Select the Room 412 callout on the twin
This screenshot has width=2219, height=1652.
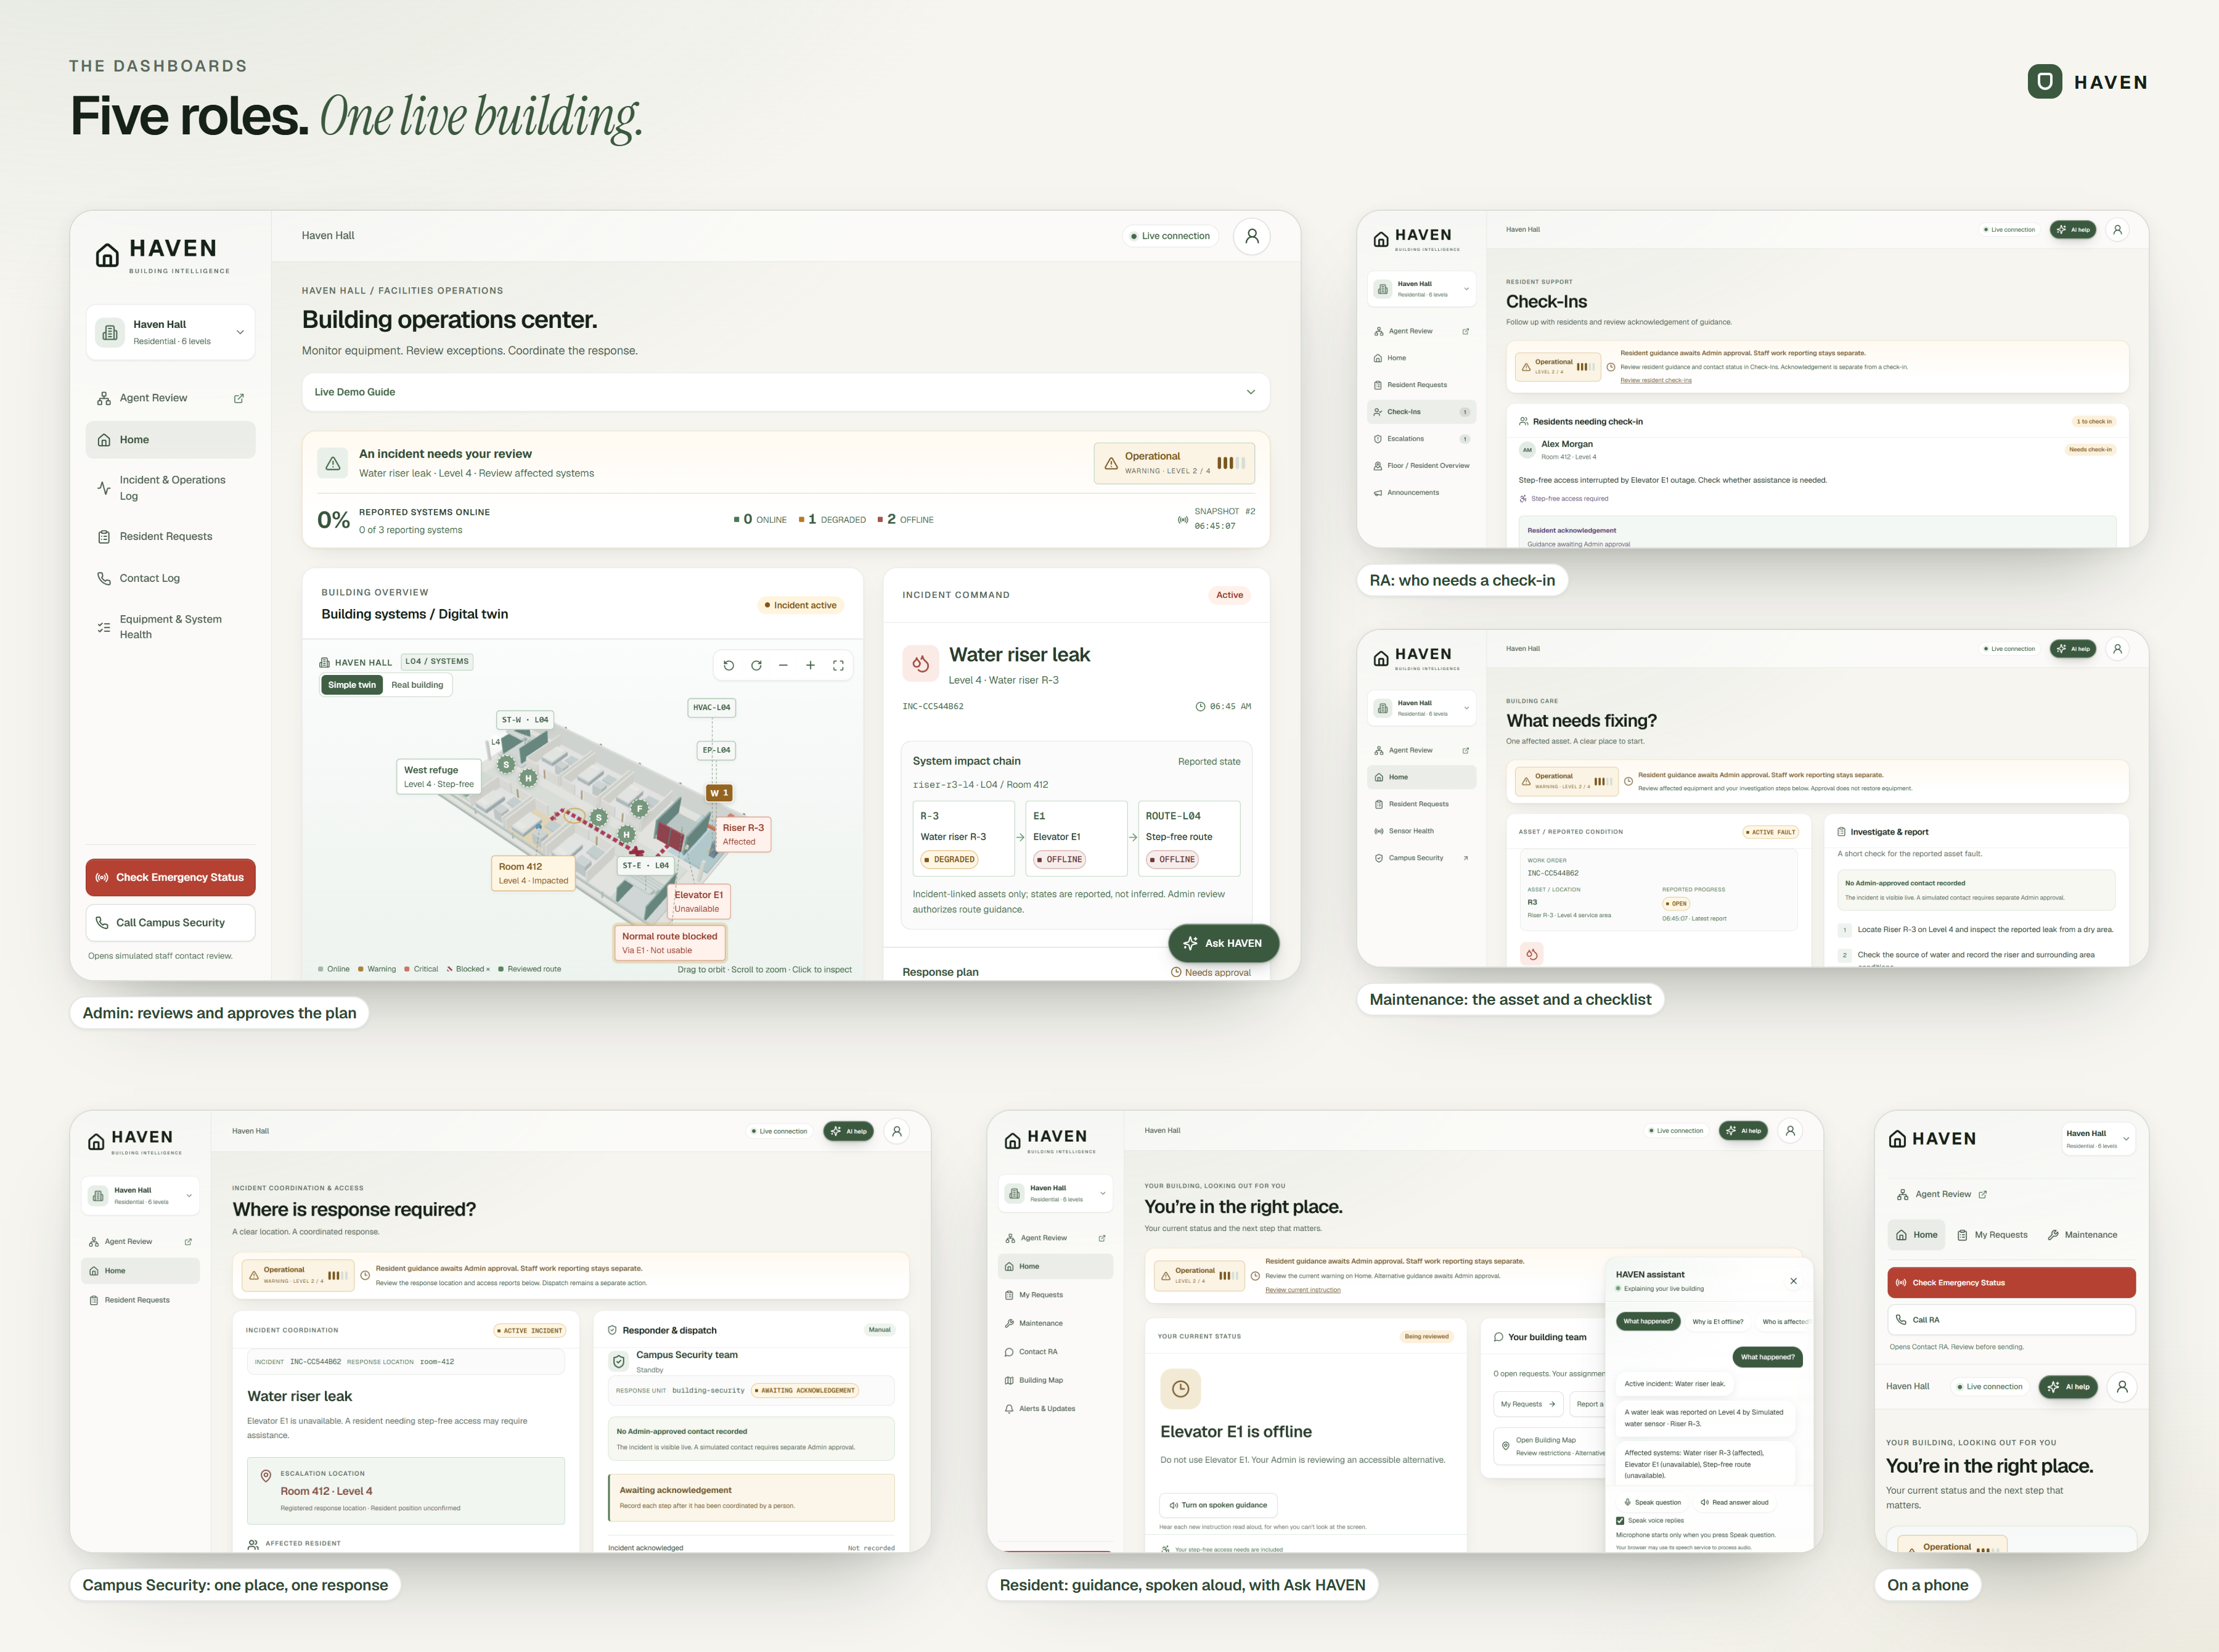[533, 873]
